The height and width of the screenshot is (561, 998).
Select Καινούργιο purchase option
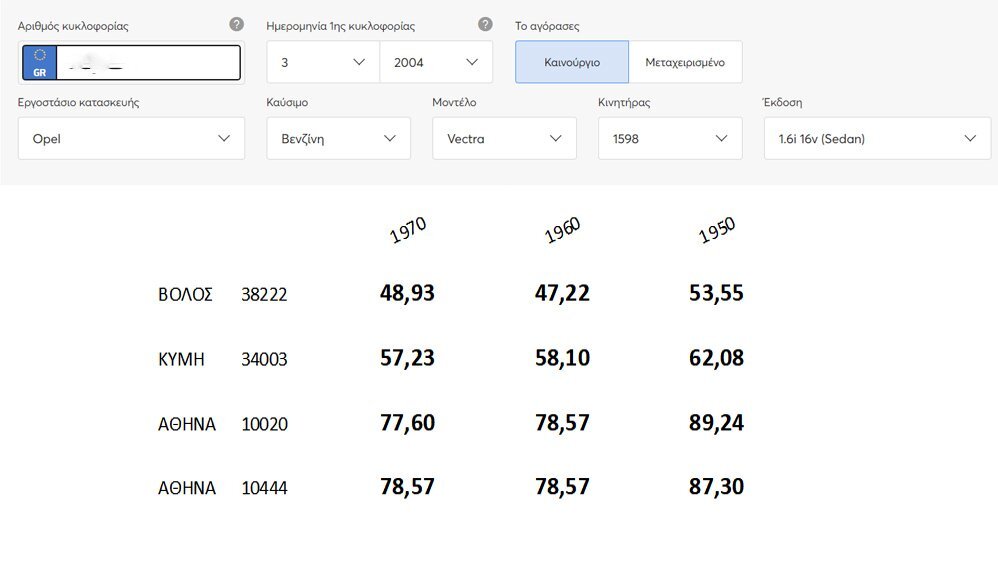tap(572, 62)
